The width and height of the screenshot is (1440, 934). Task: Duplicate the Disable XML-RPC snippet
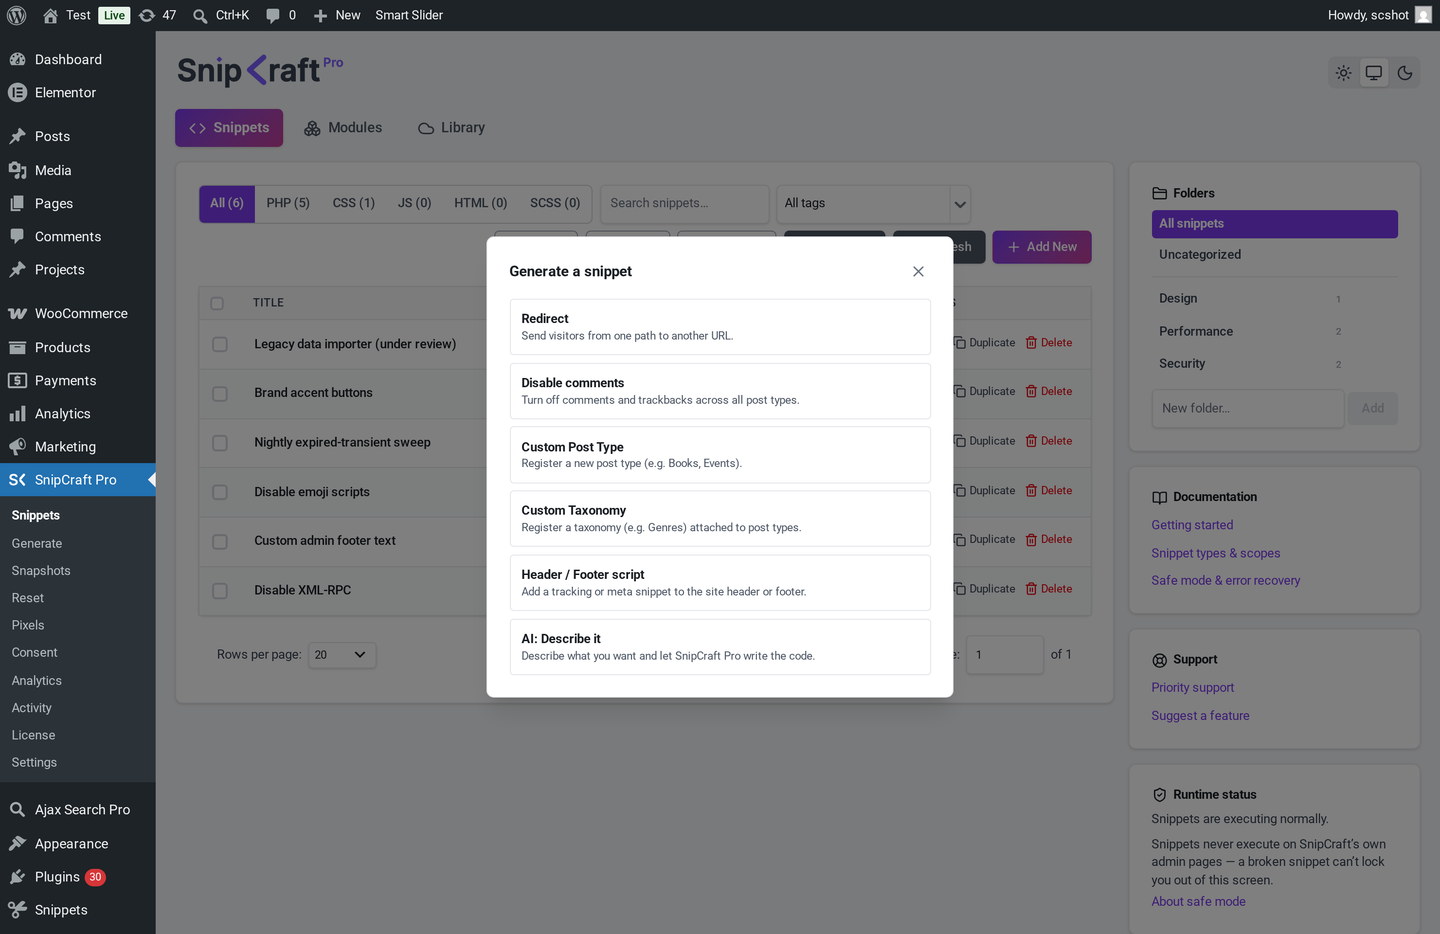pos(984,589)
